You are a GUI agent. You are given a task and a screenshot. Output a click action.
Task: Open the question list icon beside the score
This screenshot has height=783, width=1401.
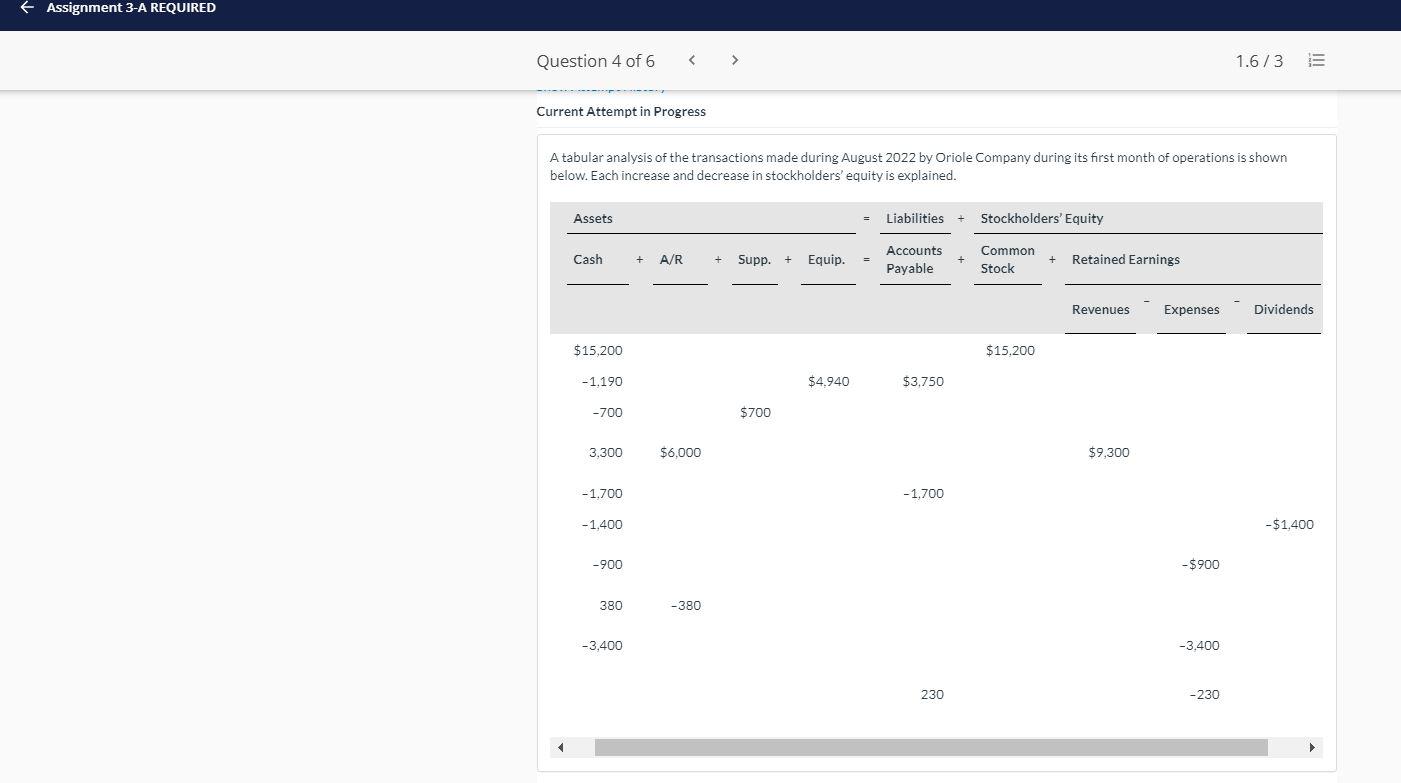click(x=1316, y=60)
